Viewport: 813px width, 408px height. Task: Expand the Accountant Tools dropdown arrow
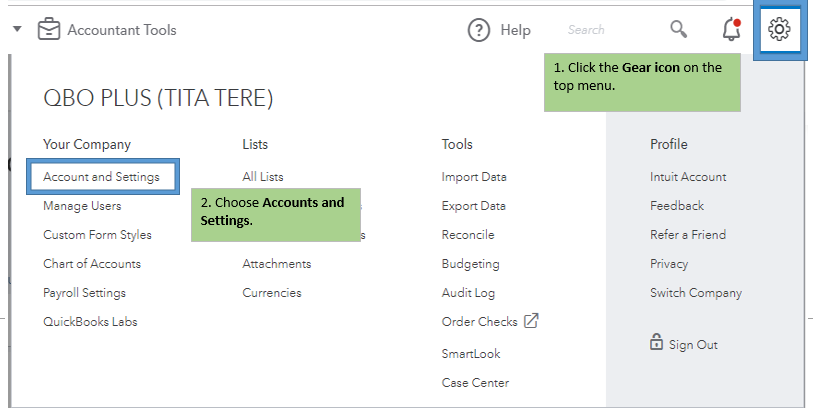tap(17, 30)
